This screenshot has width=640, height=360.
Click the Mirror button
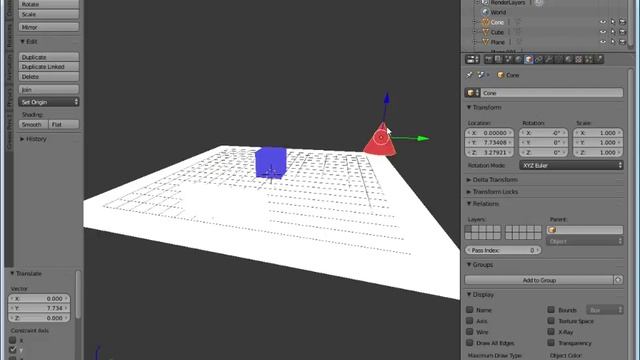click(x=49, y=27)
